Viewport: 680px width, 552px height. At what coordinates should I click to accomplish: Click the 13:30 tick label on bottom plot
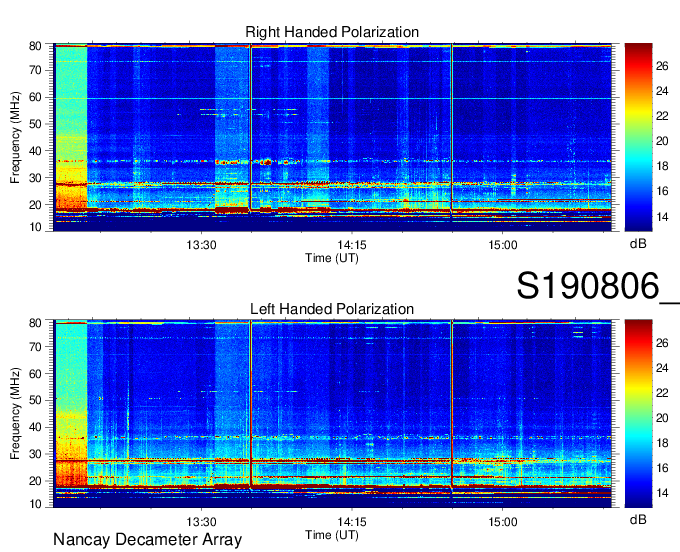(x=201, y=522)
